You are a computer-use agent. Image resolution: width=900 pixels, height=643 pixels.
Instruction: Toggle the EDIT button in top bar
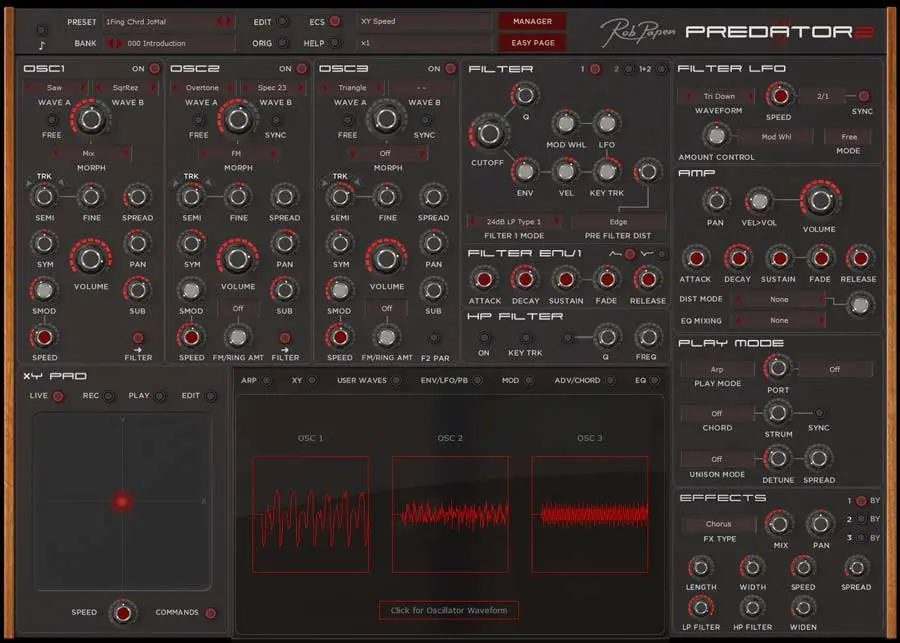[x=282, y=22]
